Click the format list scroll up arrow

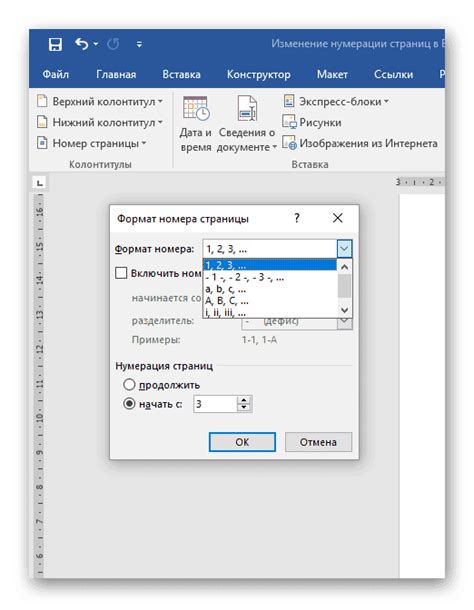344,267
